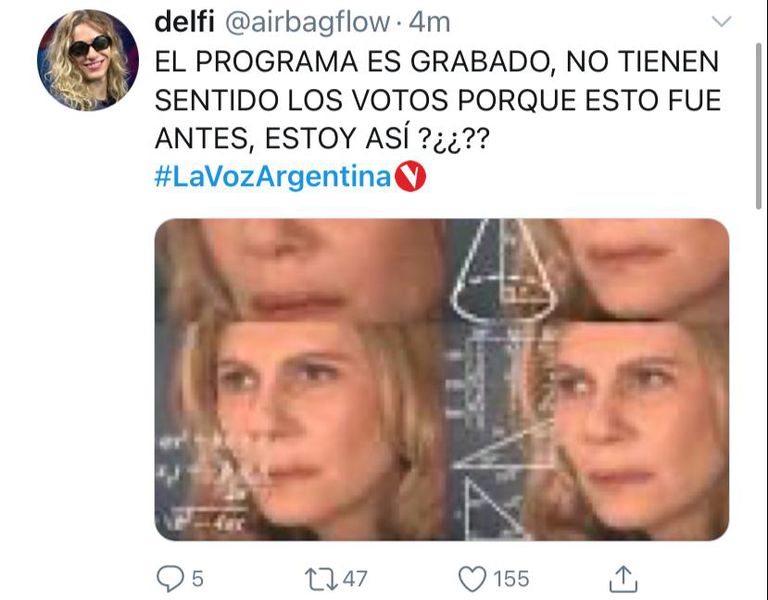
Task: Click the cone geometry diagram in meme
Action: coord(502,269)
